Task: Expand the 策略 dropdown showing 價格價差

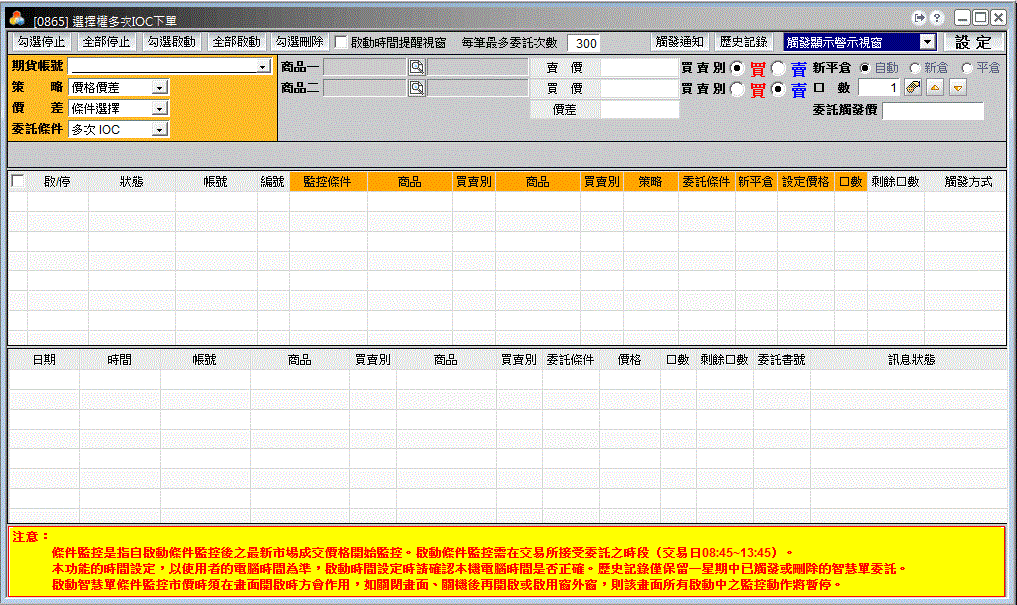Action: click(159, 88)
